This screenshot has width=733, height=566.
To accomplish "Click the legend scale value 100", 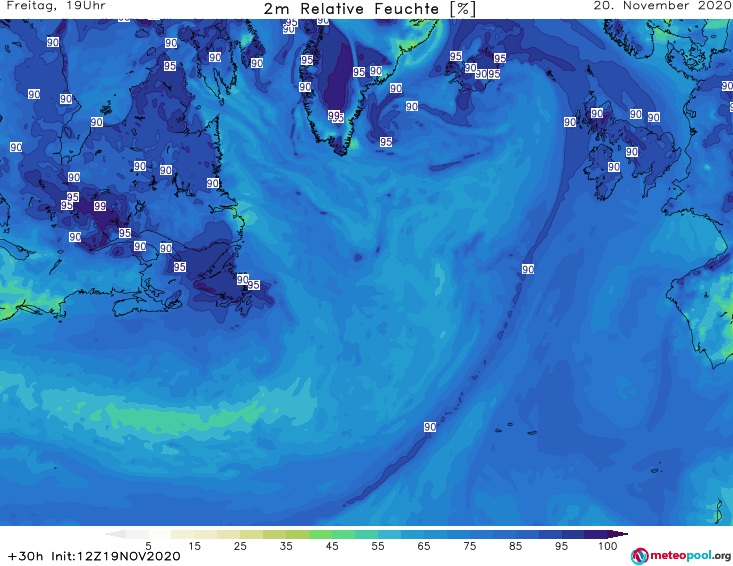I will point(608,546).
